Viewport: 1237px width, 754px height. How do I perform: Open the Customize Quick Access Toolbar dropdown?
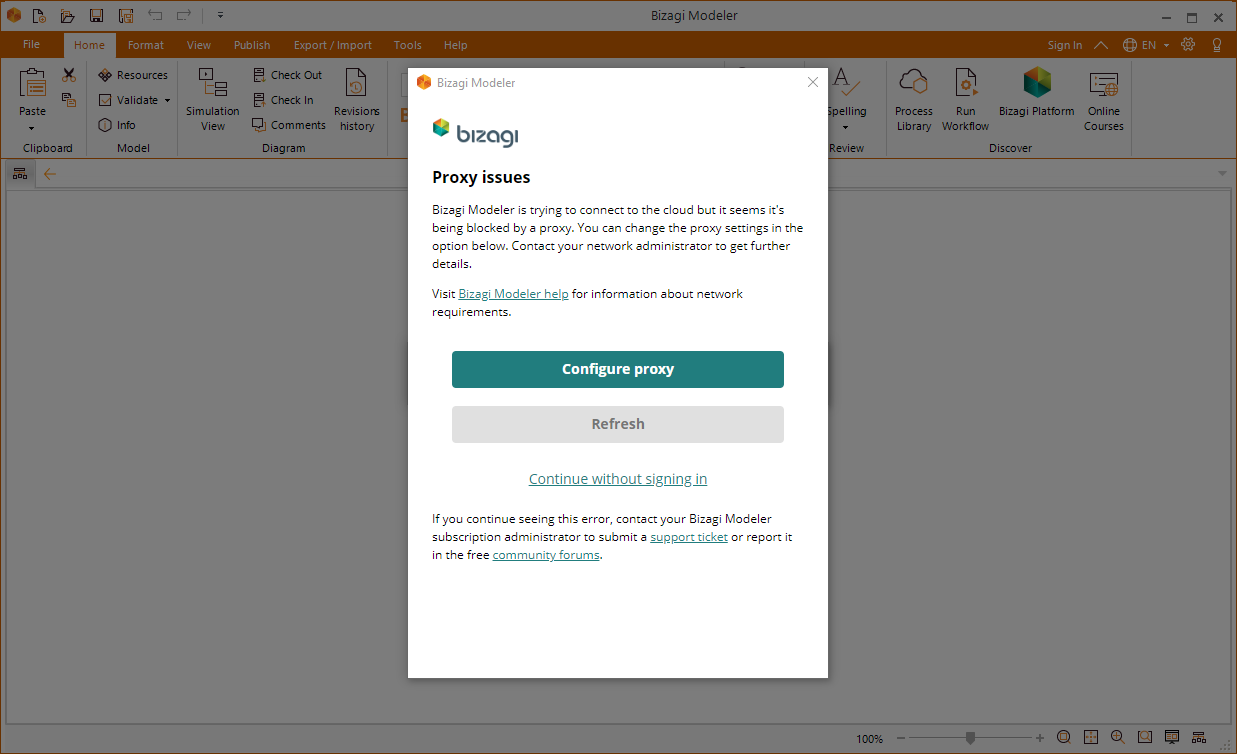point(220,16)
